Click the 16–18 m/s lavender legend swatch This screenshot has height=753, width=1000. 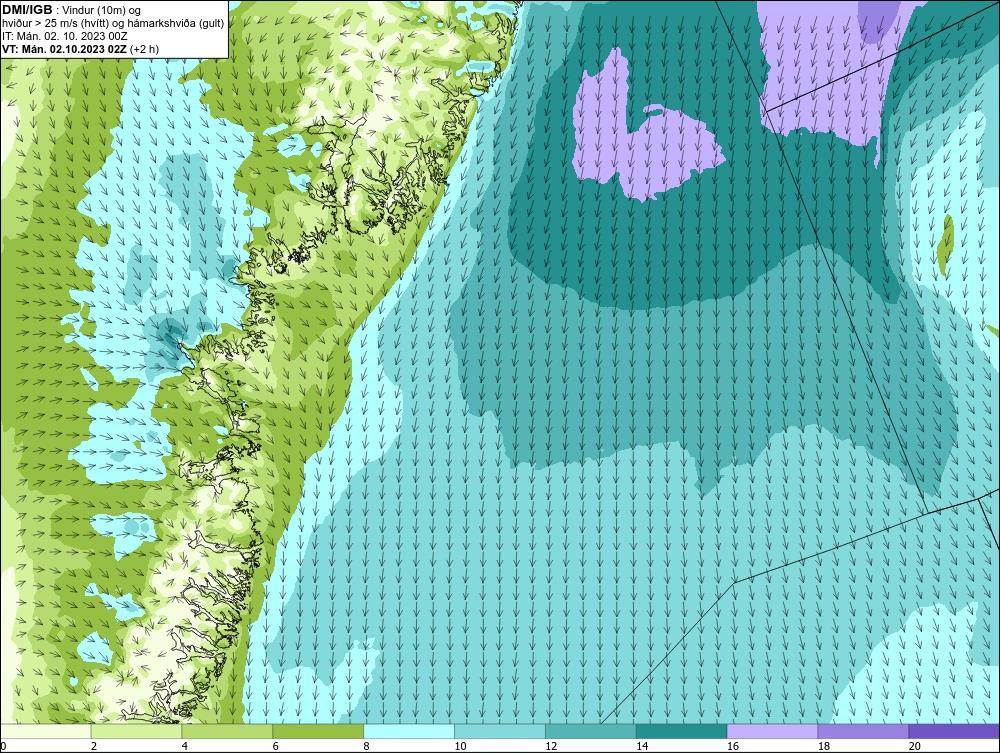pyautogui.click(x=772, y=731)
